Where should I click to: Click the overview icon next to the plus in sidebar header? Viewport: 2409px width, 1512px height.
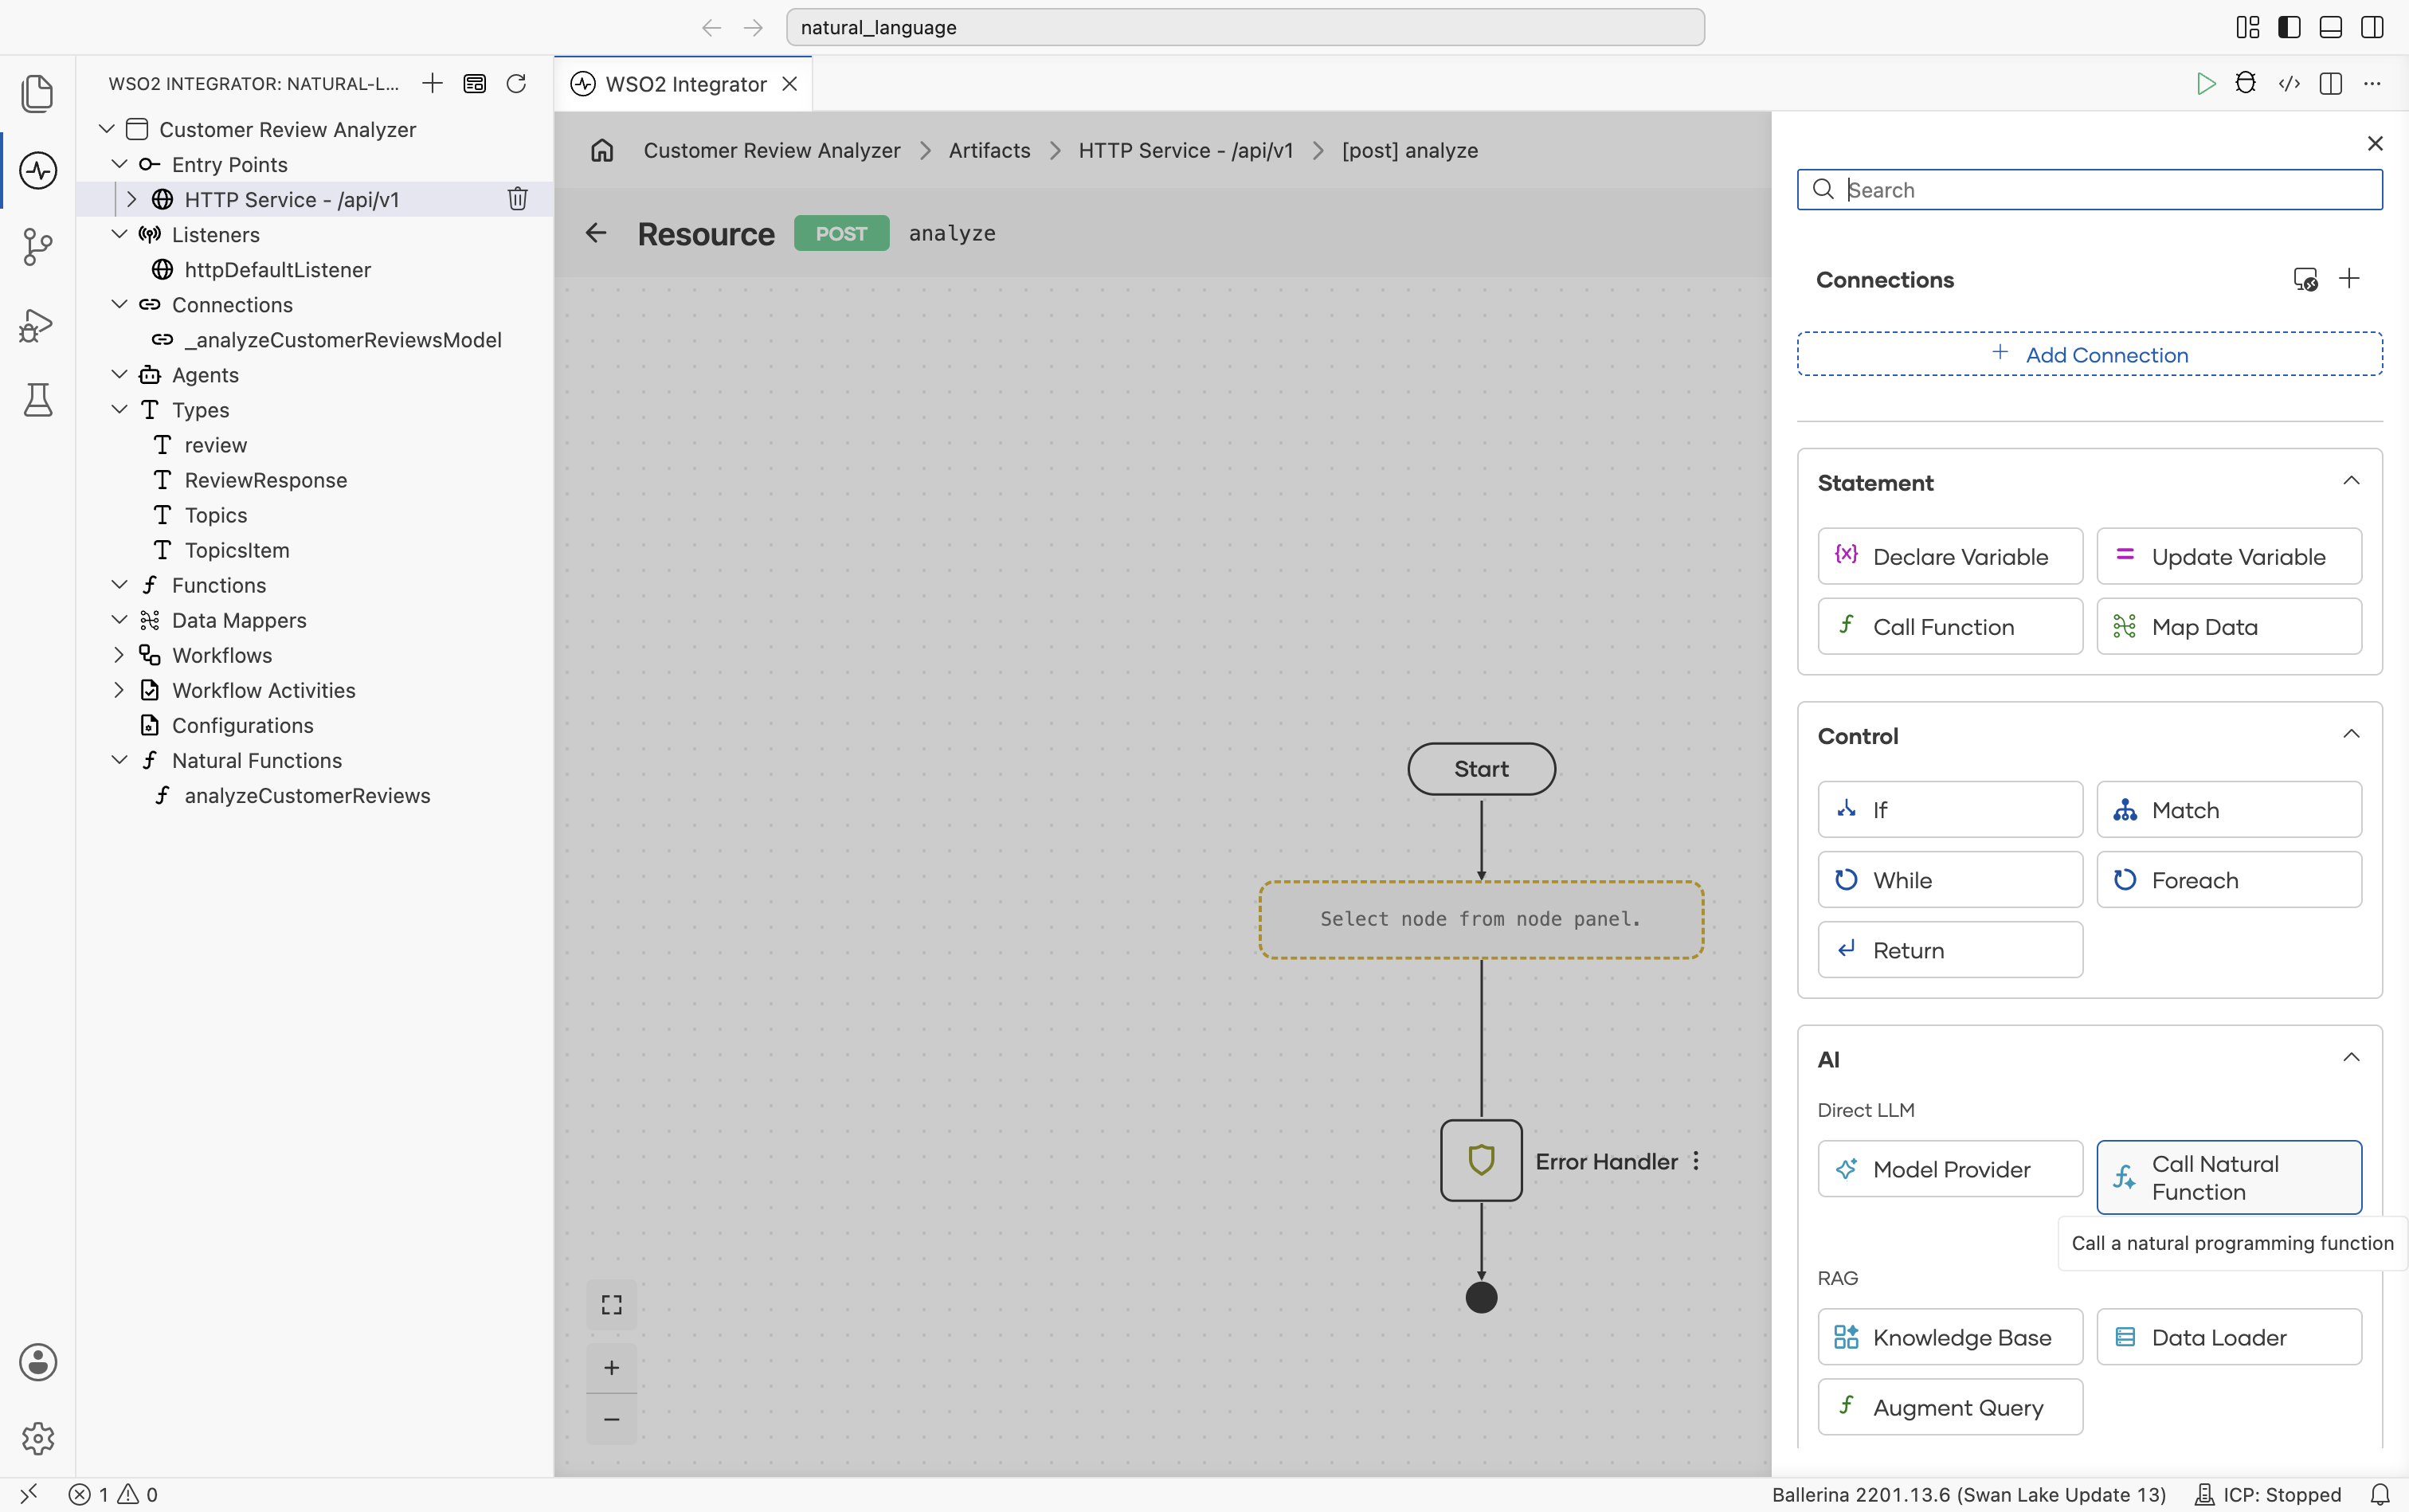[x=475, y=84]
